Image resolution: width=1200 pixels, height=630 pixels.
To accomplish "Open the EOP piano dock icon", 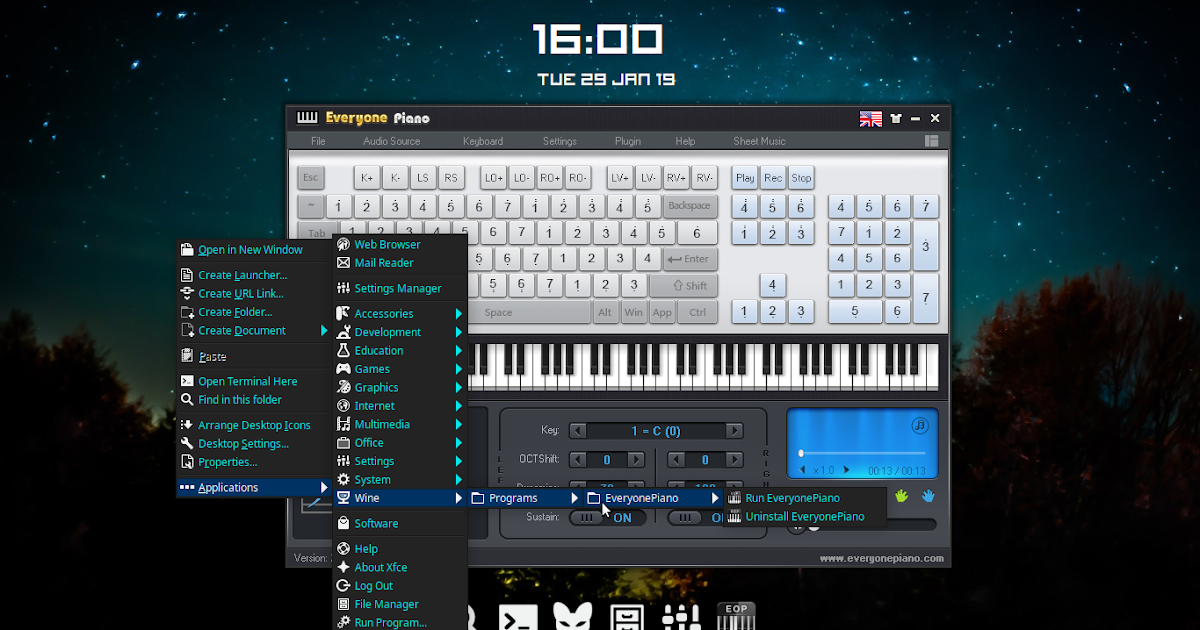I will pyautogui.click(x=736, y=616).
